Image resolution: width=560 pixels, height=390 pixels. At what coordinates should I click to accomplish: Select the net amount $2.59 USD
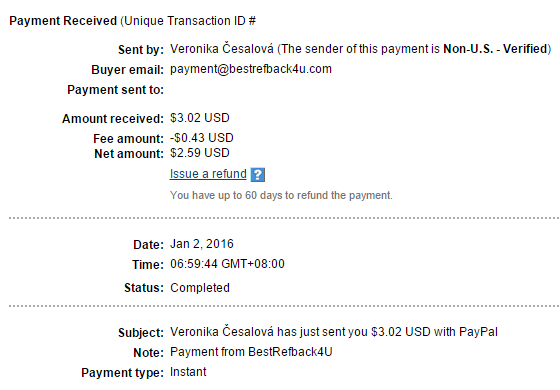pyautogui.click(x=200, y=153)
